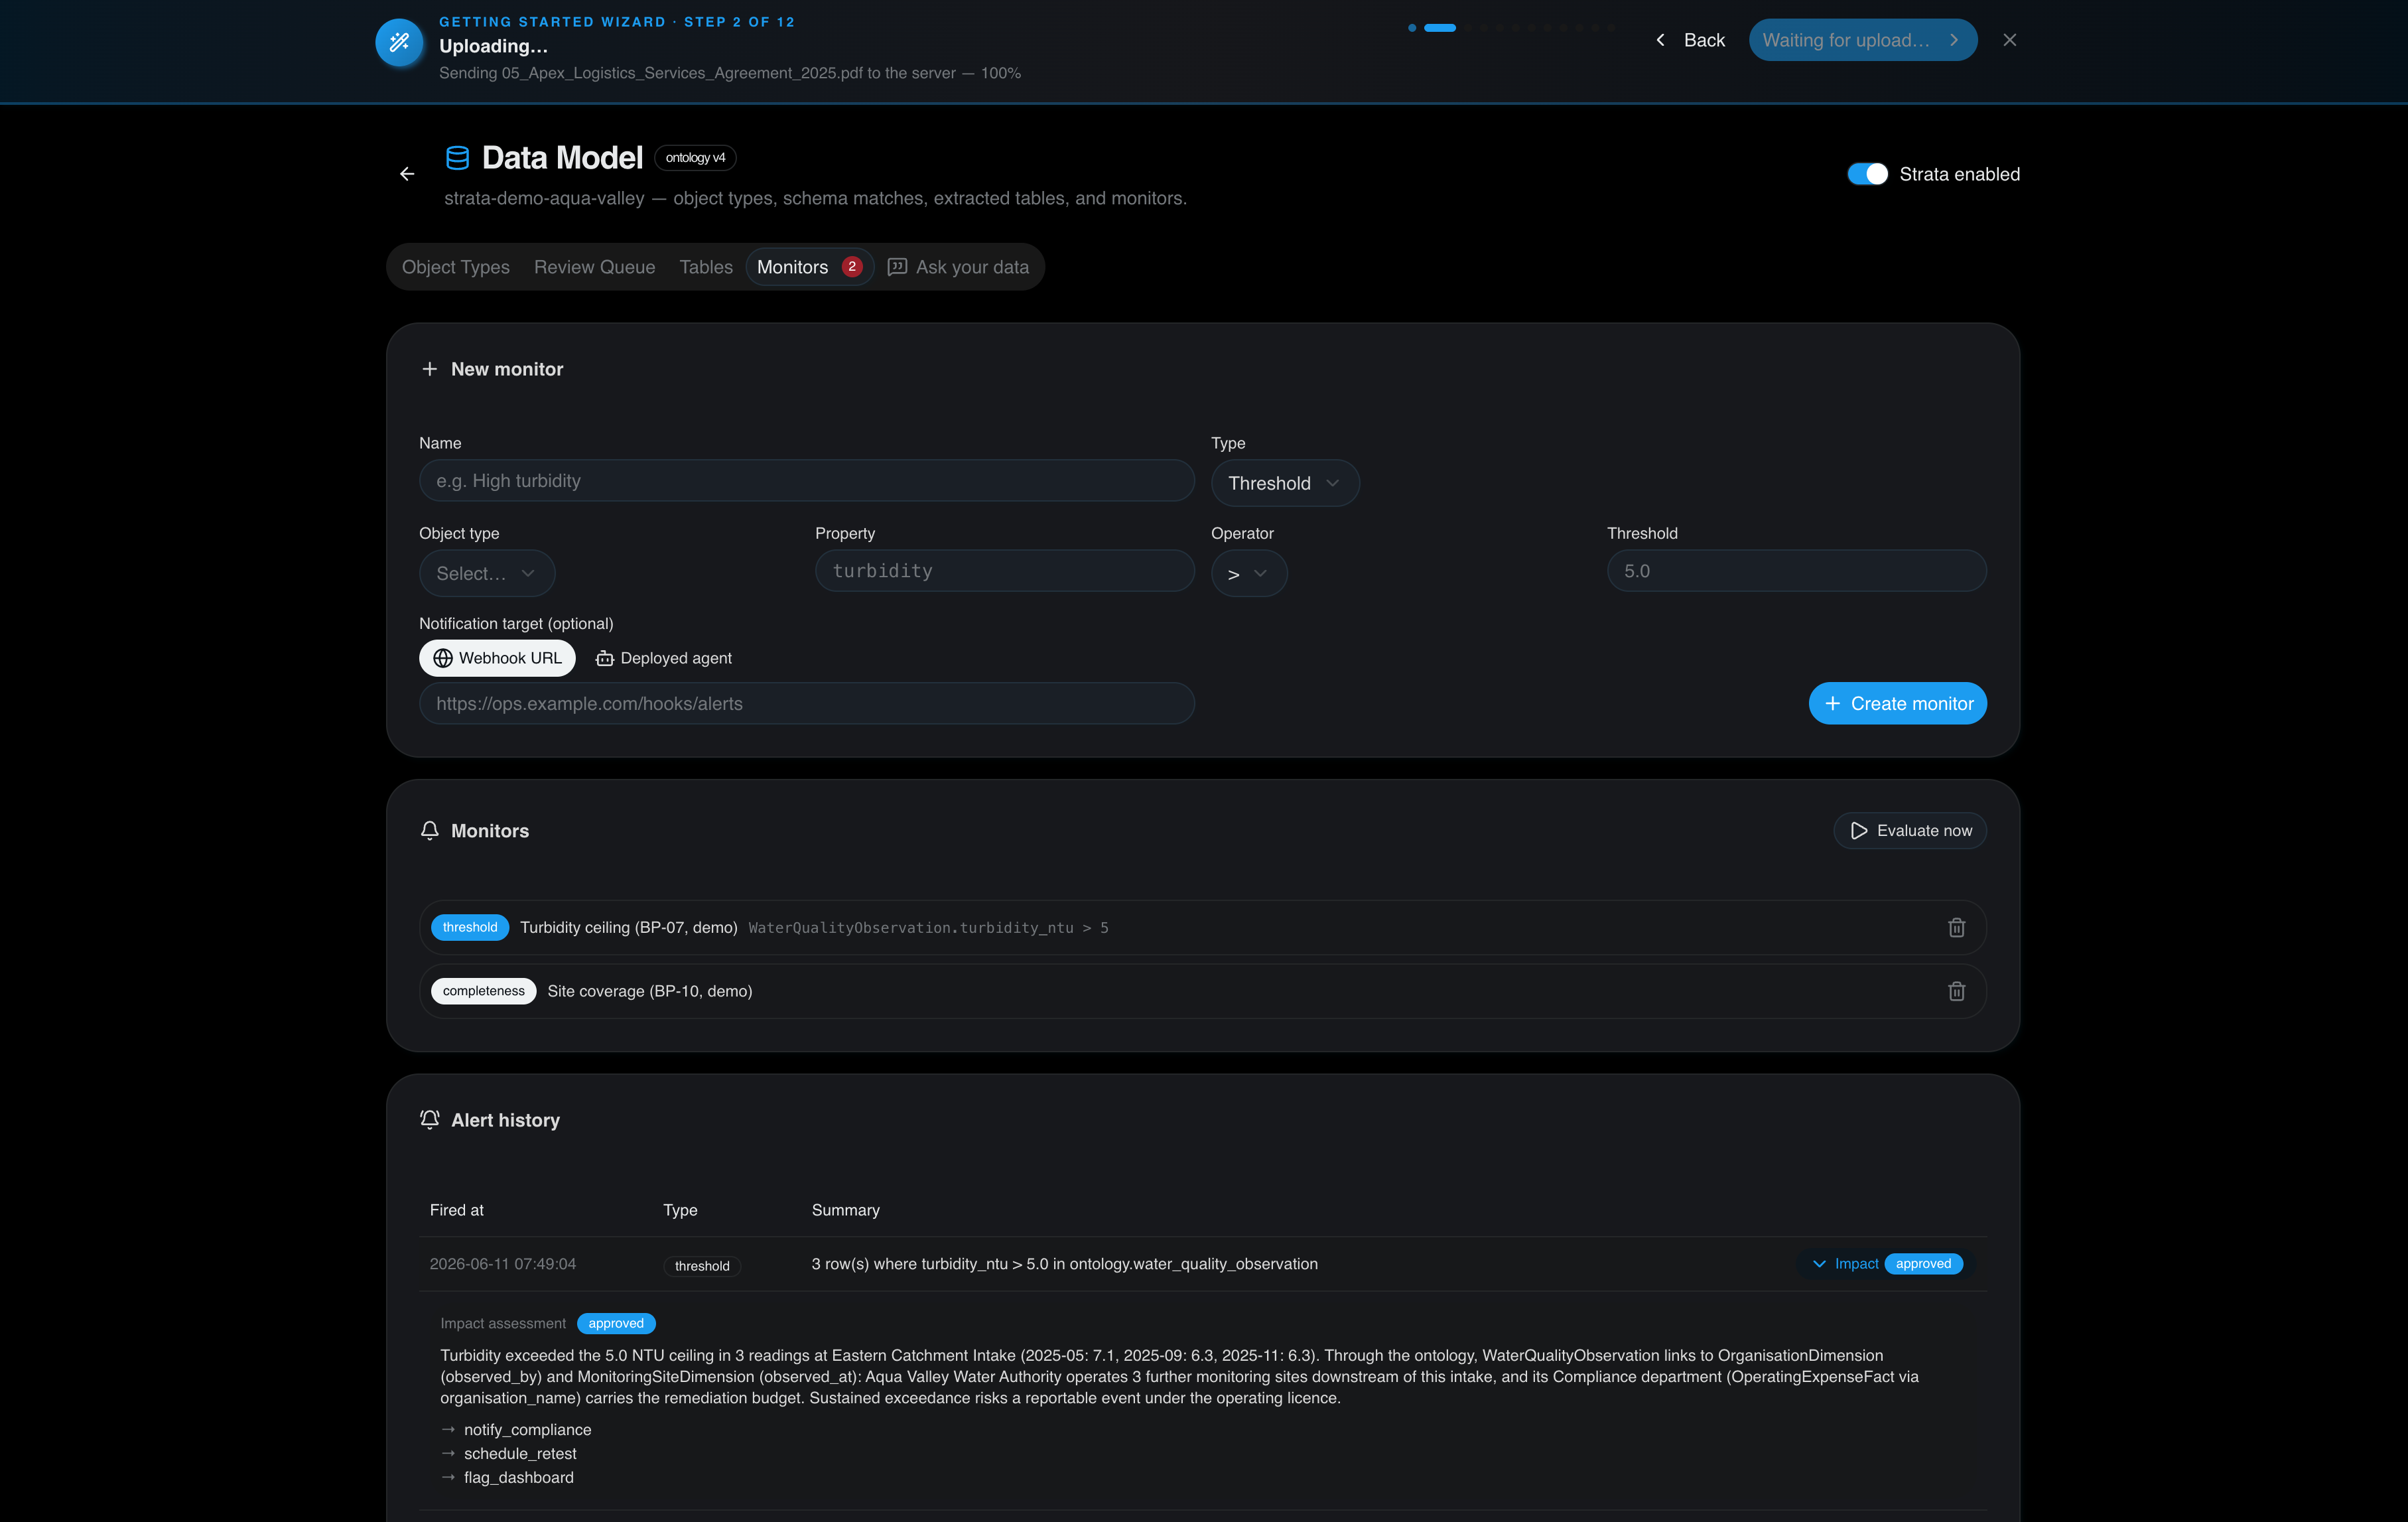Delete the Turbidity ceiling monitor

pos(1956,927)
